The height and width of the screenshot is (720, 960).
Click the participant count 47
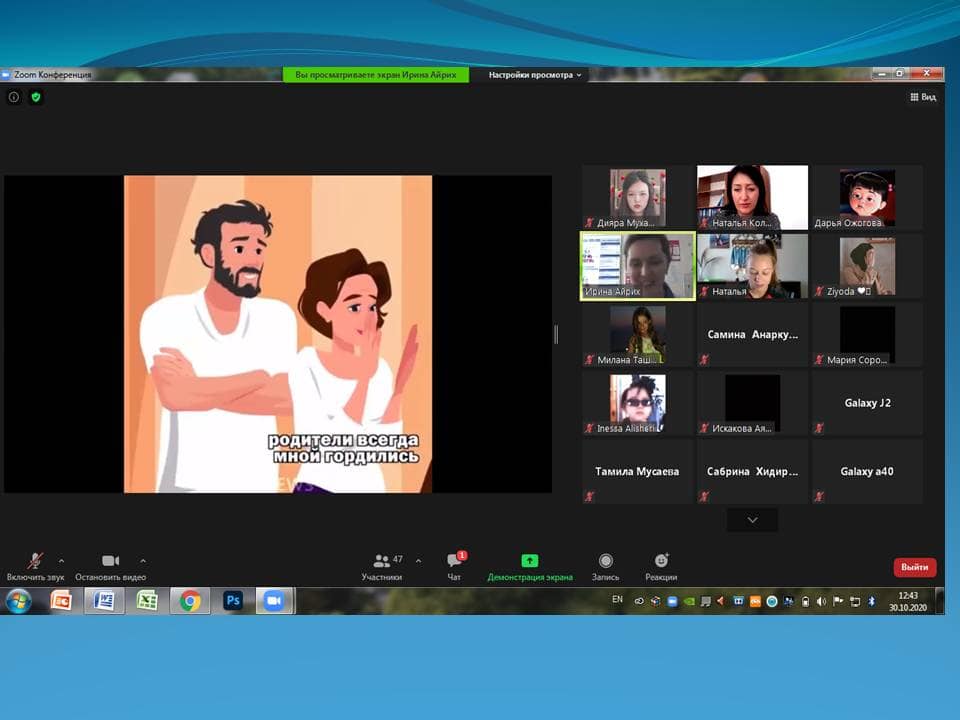pos(398,559)
